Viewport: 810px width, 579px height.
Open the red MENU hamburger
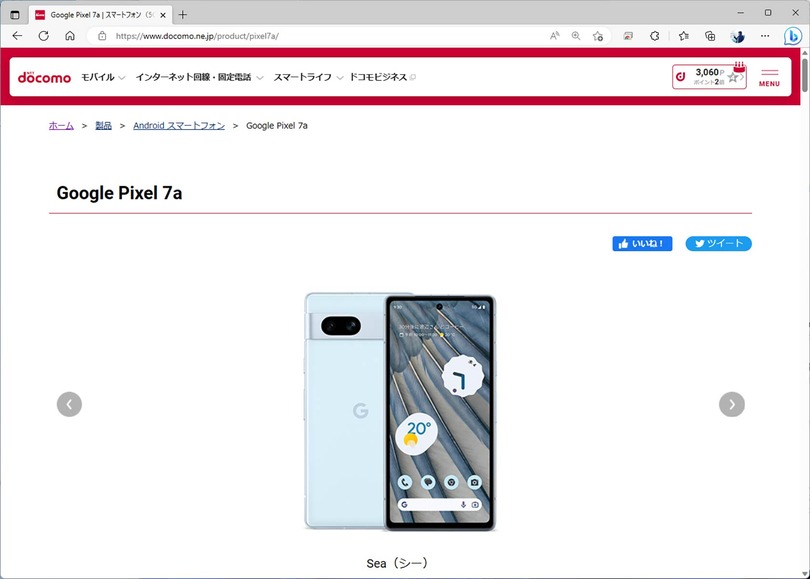[x=769, y=77]
